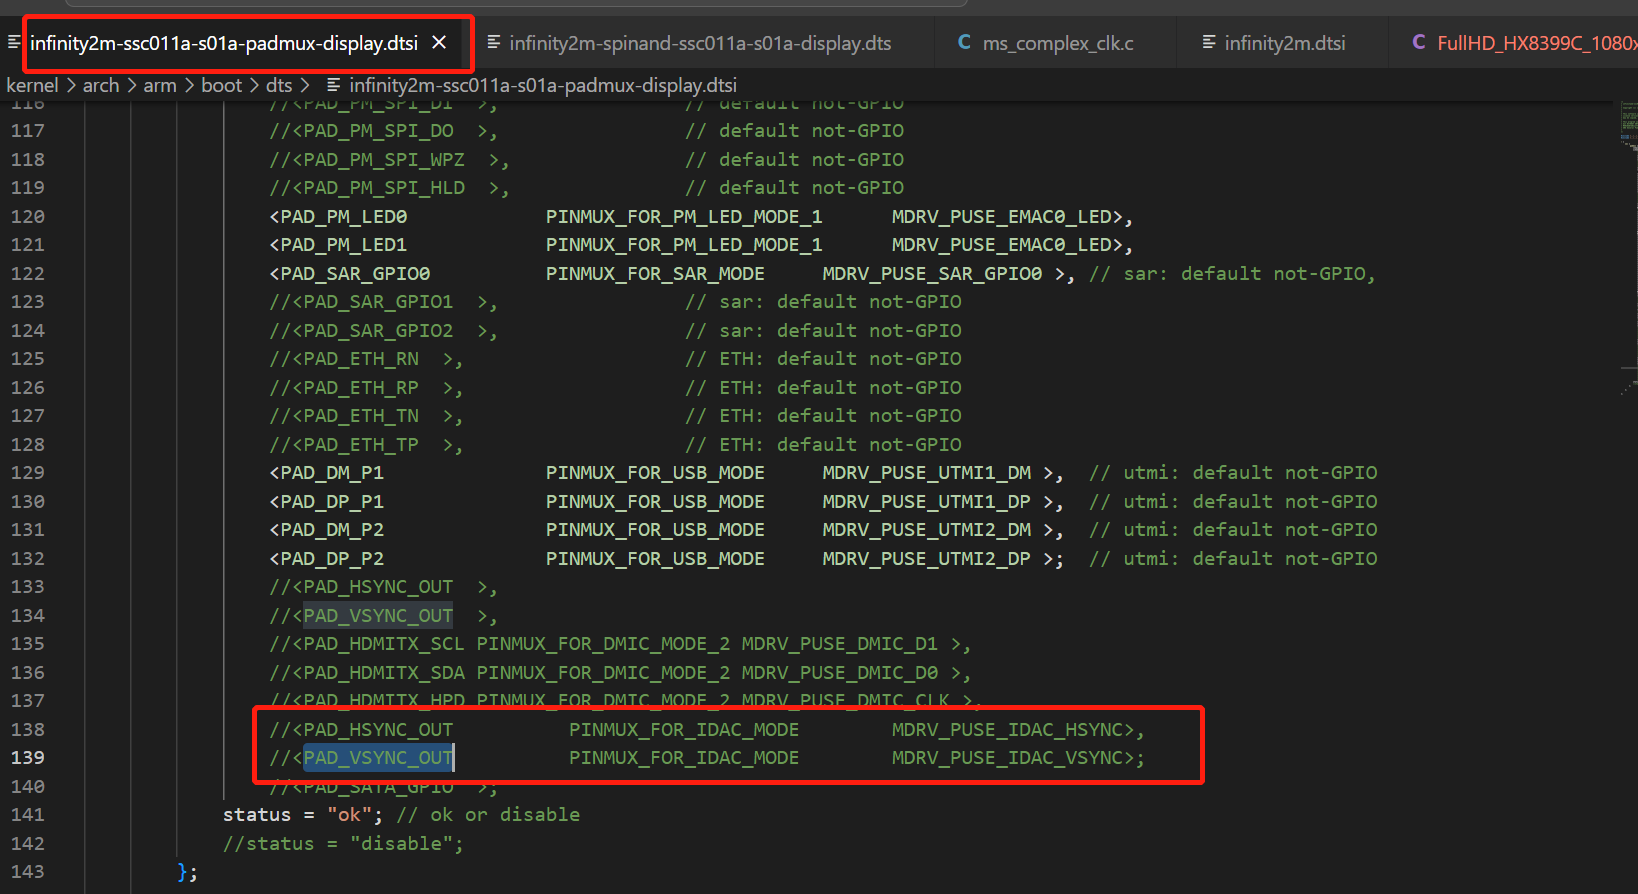Click PINMUX_FOR_SAR_MODE on line 122
Image resolution: width=1638 pixels, height=894 pixels.
(655, 273)
